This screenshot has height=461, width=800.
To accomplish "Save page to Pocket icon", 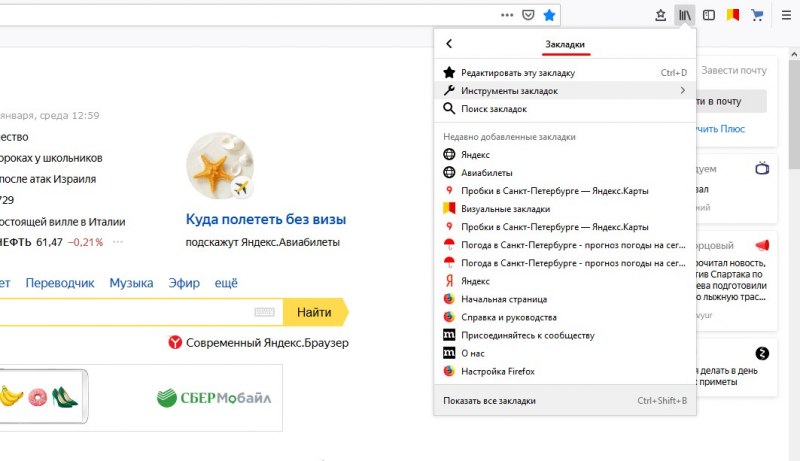I will (528, 15).
